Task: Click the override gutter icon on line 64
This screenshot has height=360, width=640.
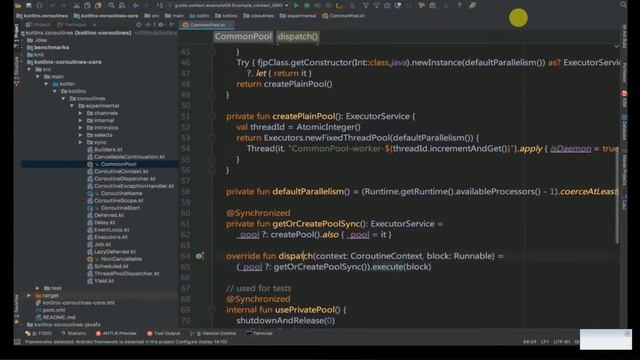Action: (x=199, y=256)
